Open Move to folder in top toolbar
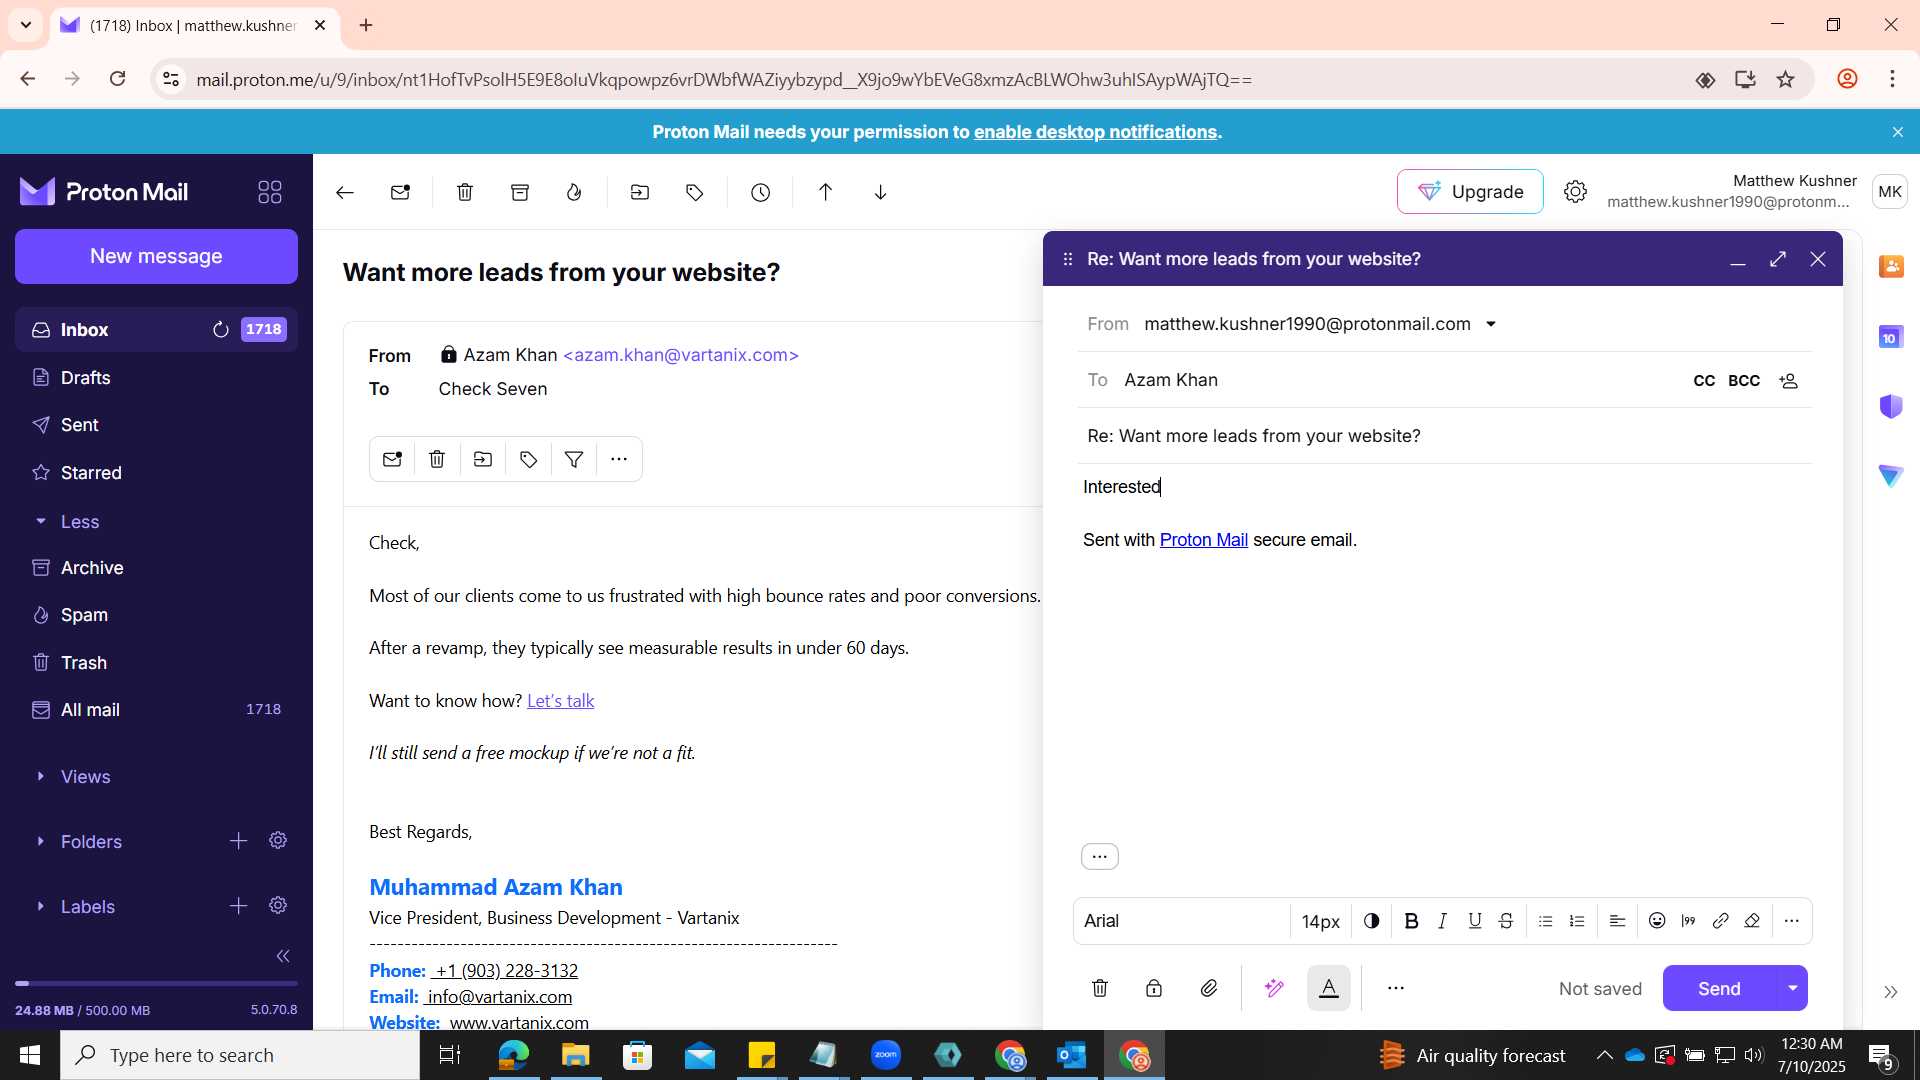Screen dimensions: 1920x1080 tap(640, 192)
